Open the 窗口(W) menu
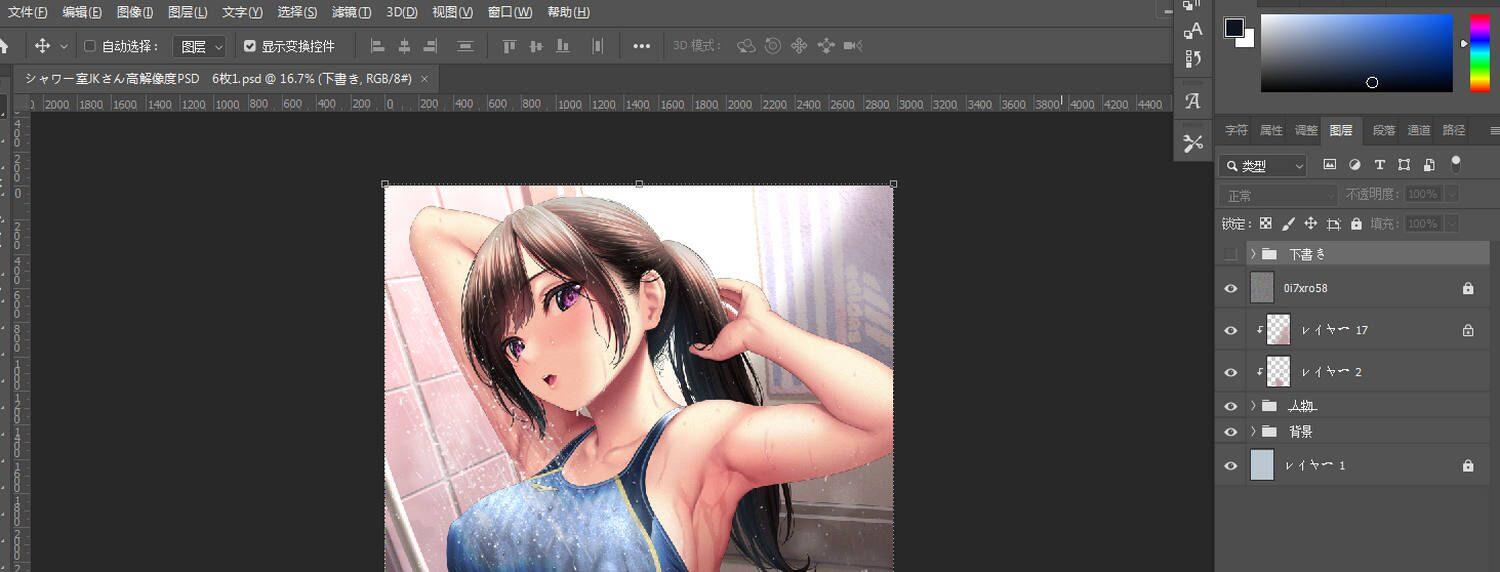1500x572 pixels. pyautogui.click(x=510, y=12)
